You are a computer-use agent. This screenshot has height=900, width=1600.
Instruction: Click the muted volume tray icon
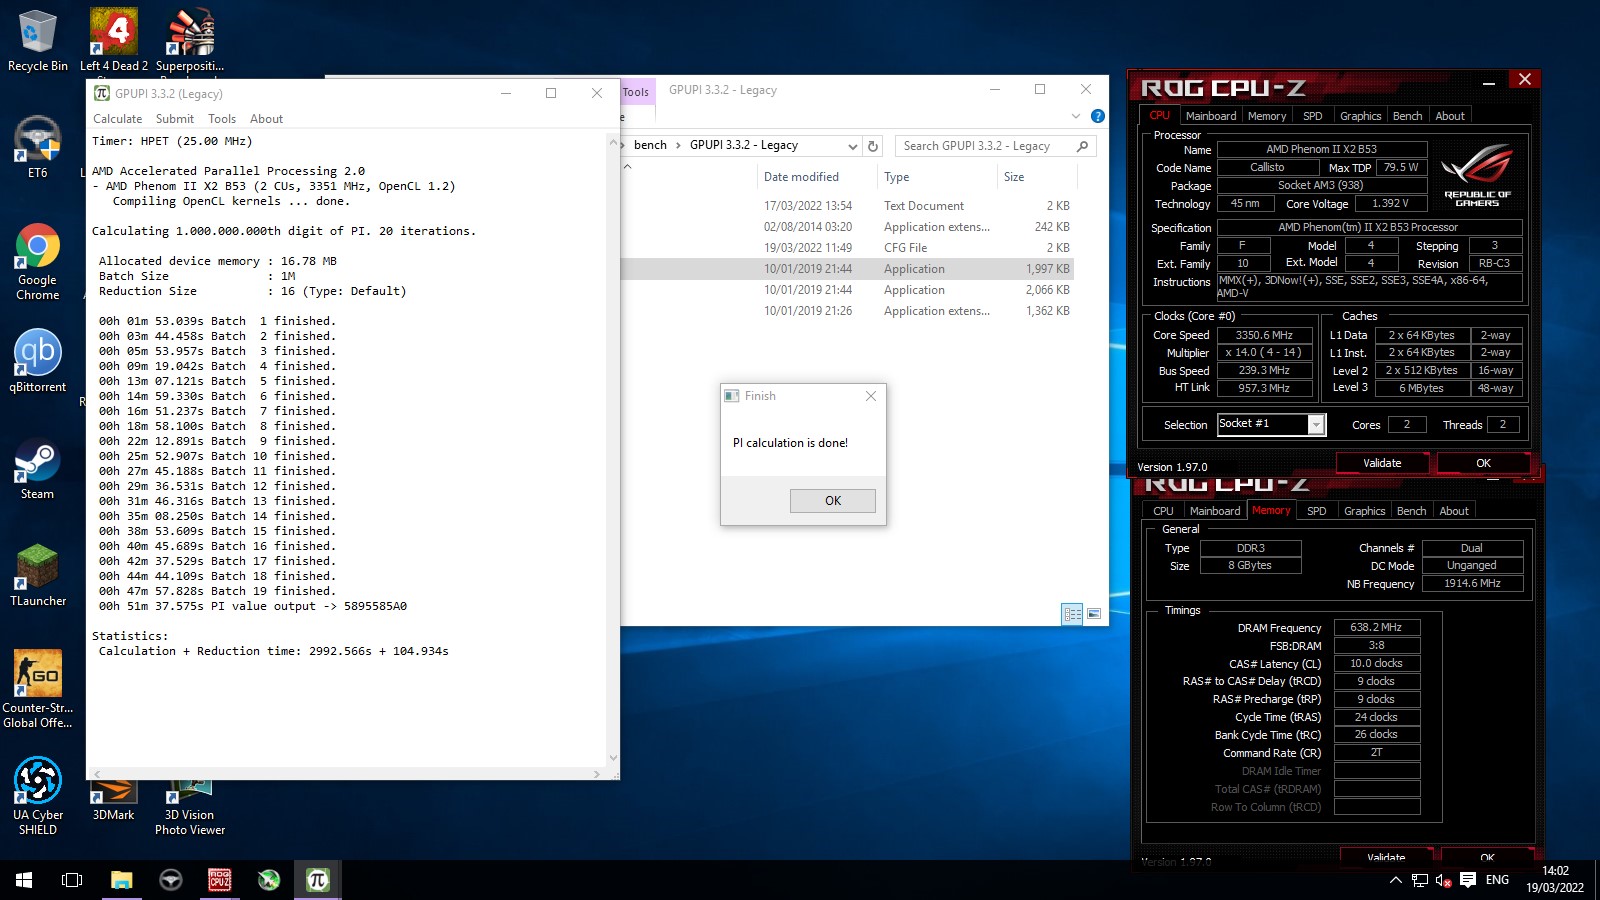pyautogui.click(x=1444, y=880)
